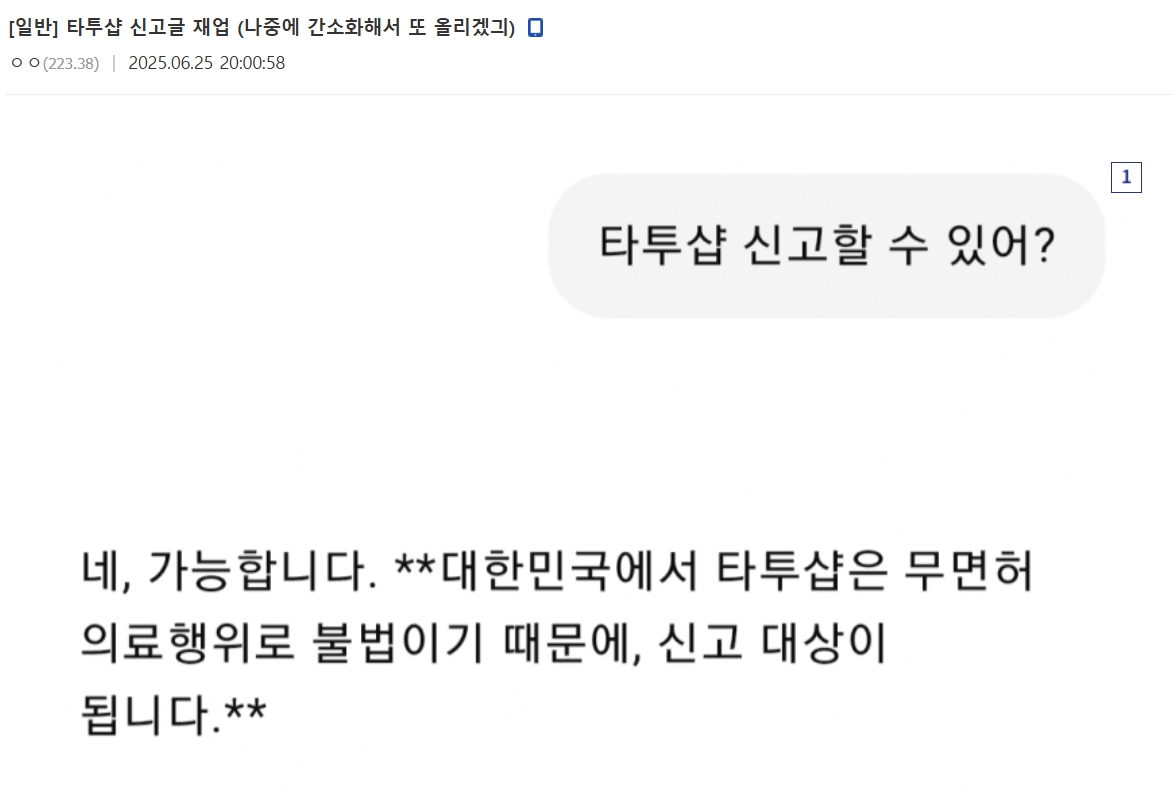
Task: Click the image number badge labeled 1
Action: [1126, 177]
